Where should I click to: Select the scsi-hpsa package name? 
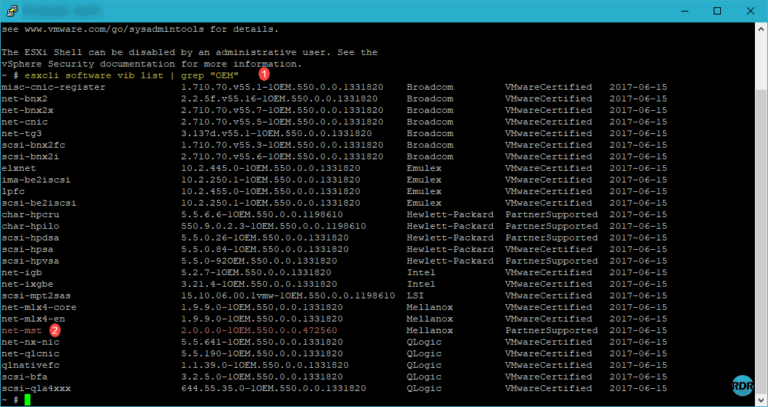coord(27,249)
